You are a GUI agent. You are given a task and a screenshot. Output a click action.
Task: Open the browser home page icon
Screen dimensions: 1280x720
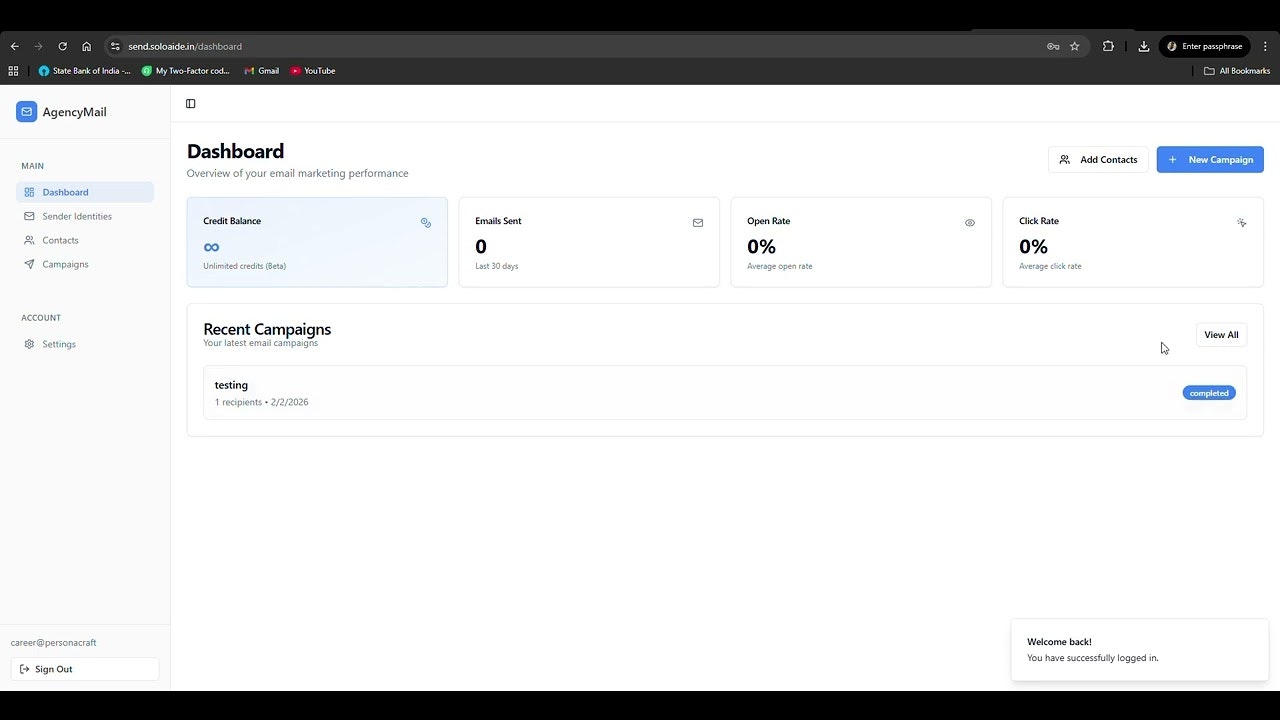pos(87,46)
